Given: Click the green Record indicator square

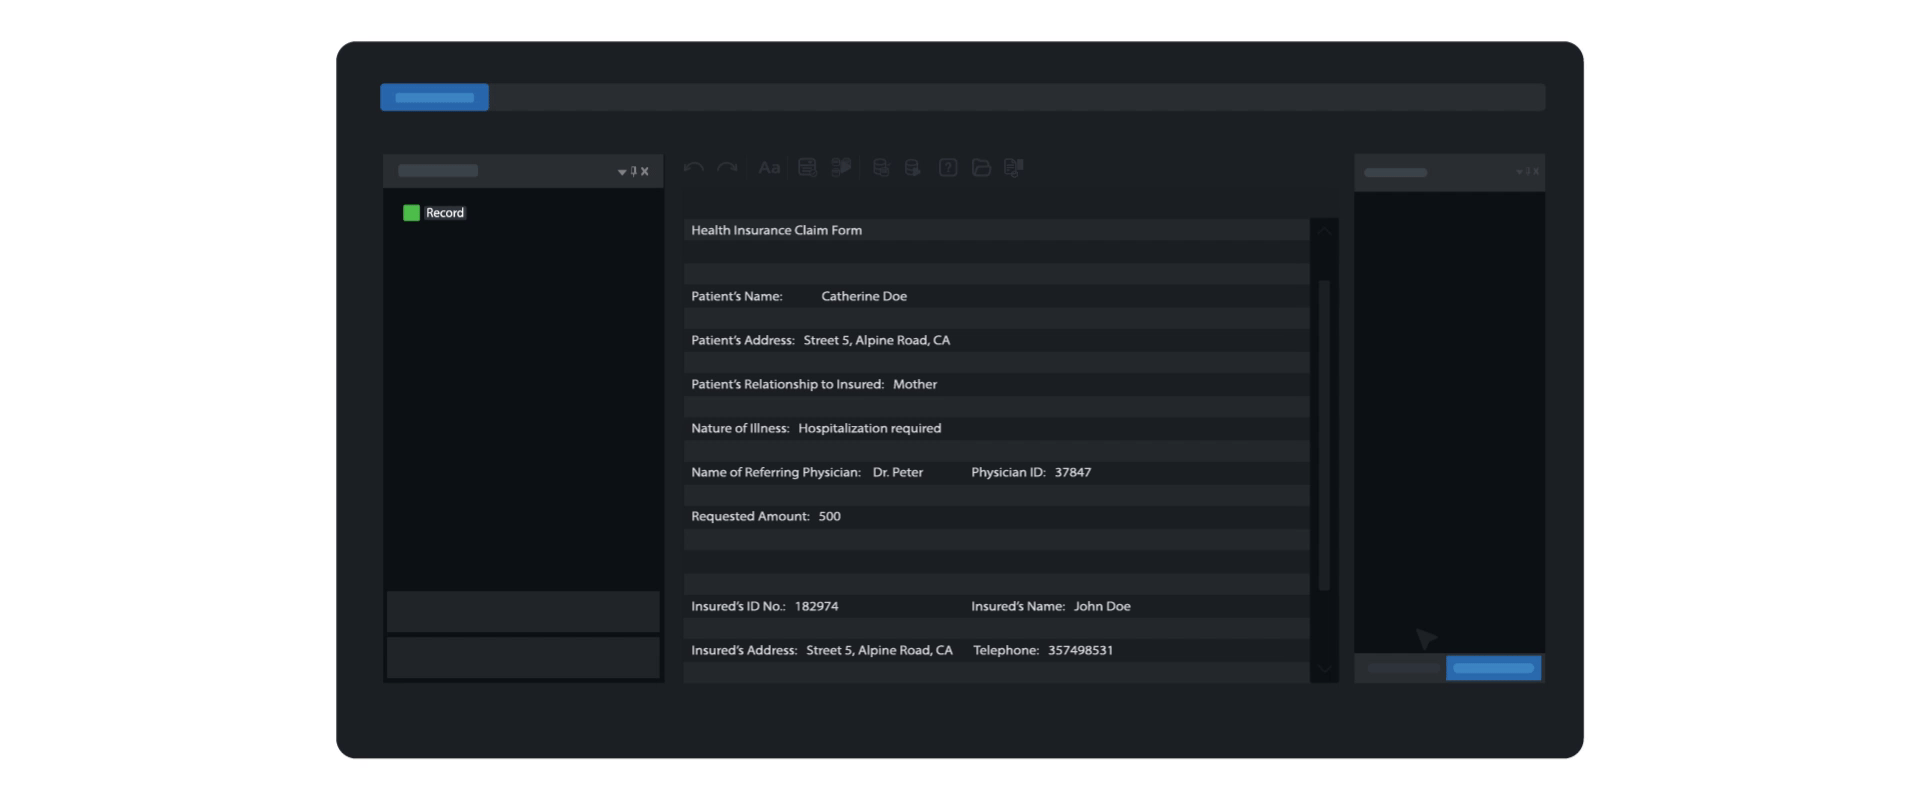Looking at the screenshot, I should coord(411,213).
